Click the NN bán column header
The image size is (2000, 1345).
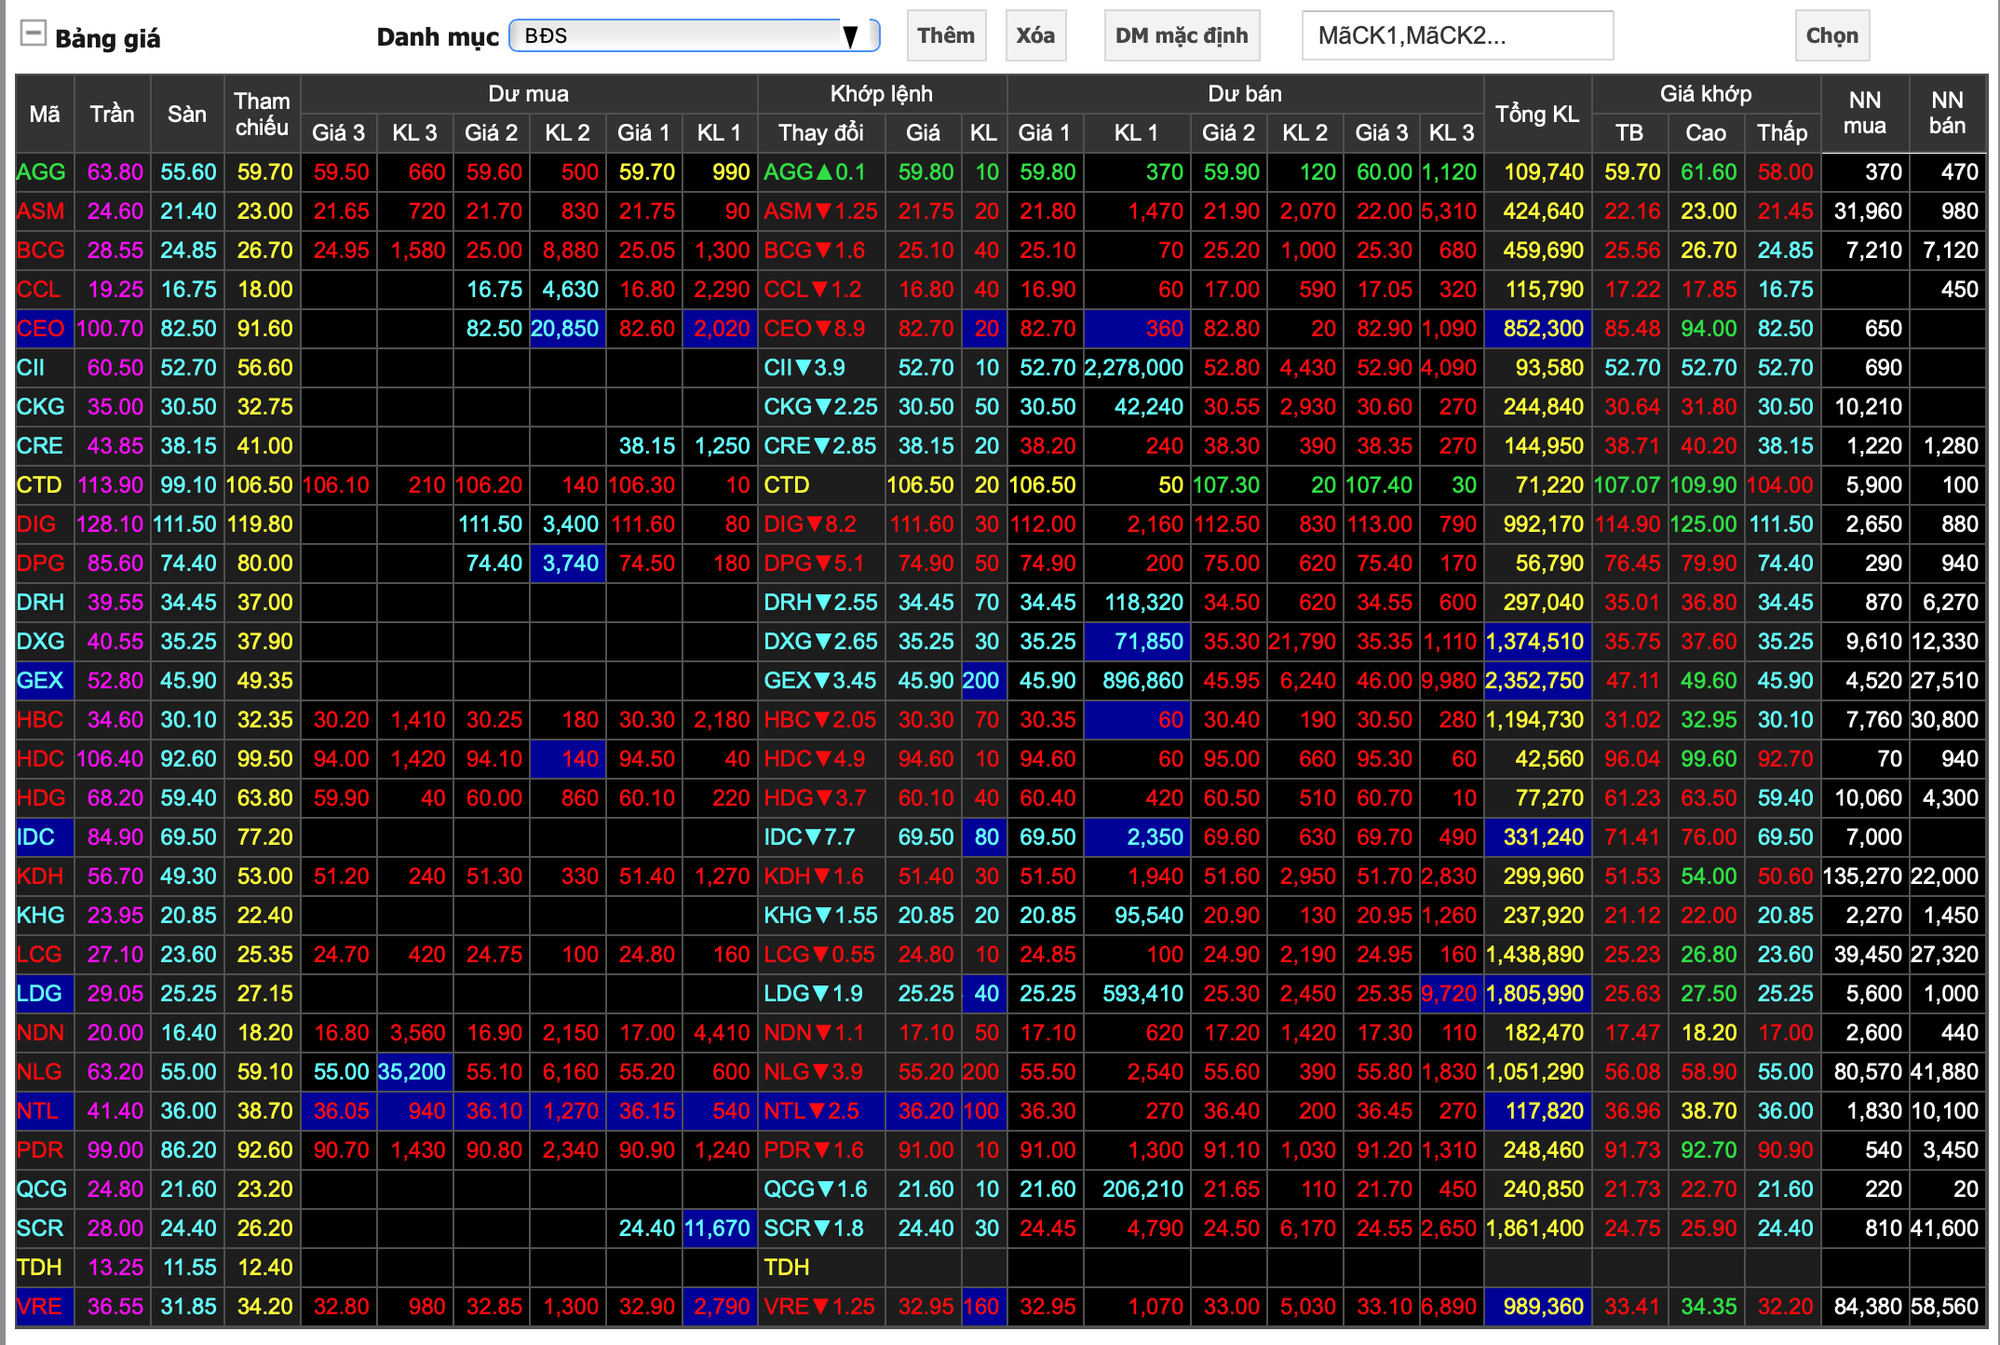click(x=1947, y=113)
